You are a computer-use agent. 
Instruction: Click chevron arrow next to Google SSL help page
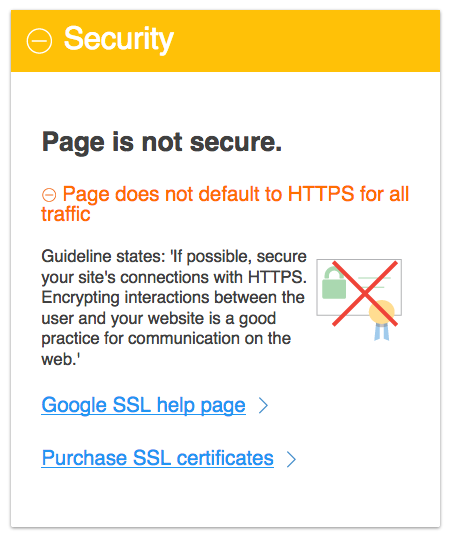click(264, 405)
